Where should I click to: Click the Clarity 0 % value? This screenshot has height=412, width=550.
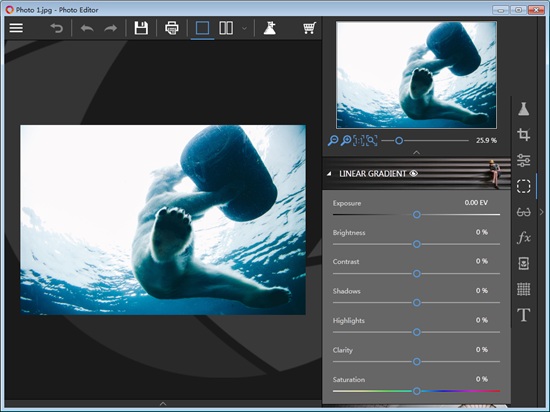(482, 350)
